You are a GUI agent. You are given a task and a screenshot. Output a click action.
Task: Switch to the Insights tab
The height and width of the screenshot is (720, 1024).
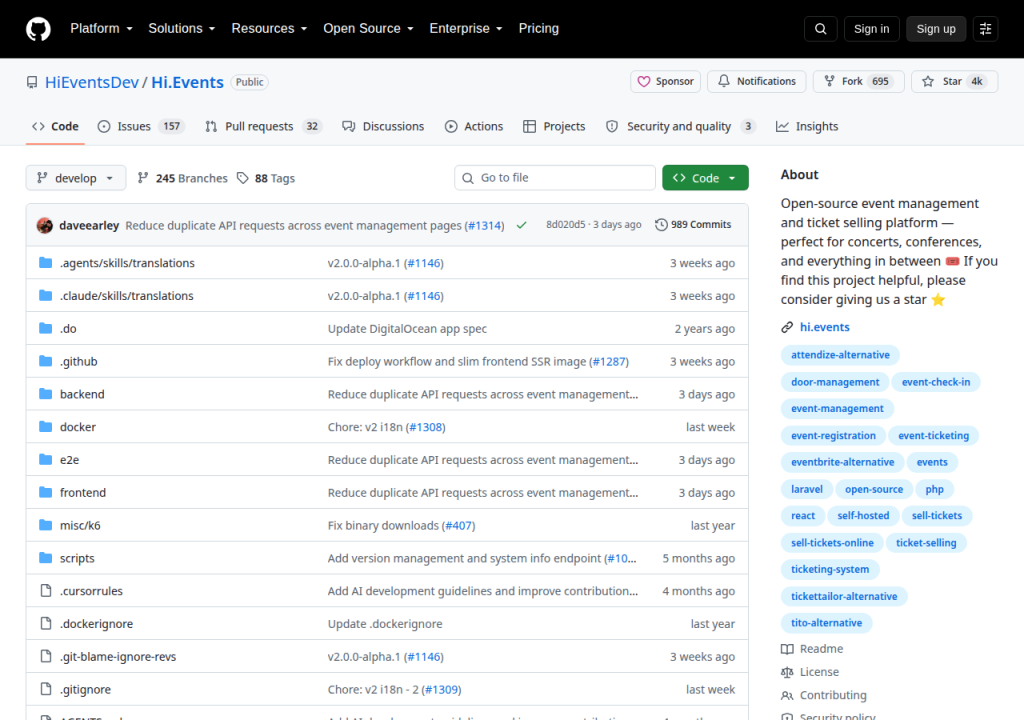pyautogui.click(x=807, y=126)
